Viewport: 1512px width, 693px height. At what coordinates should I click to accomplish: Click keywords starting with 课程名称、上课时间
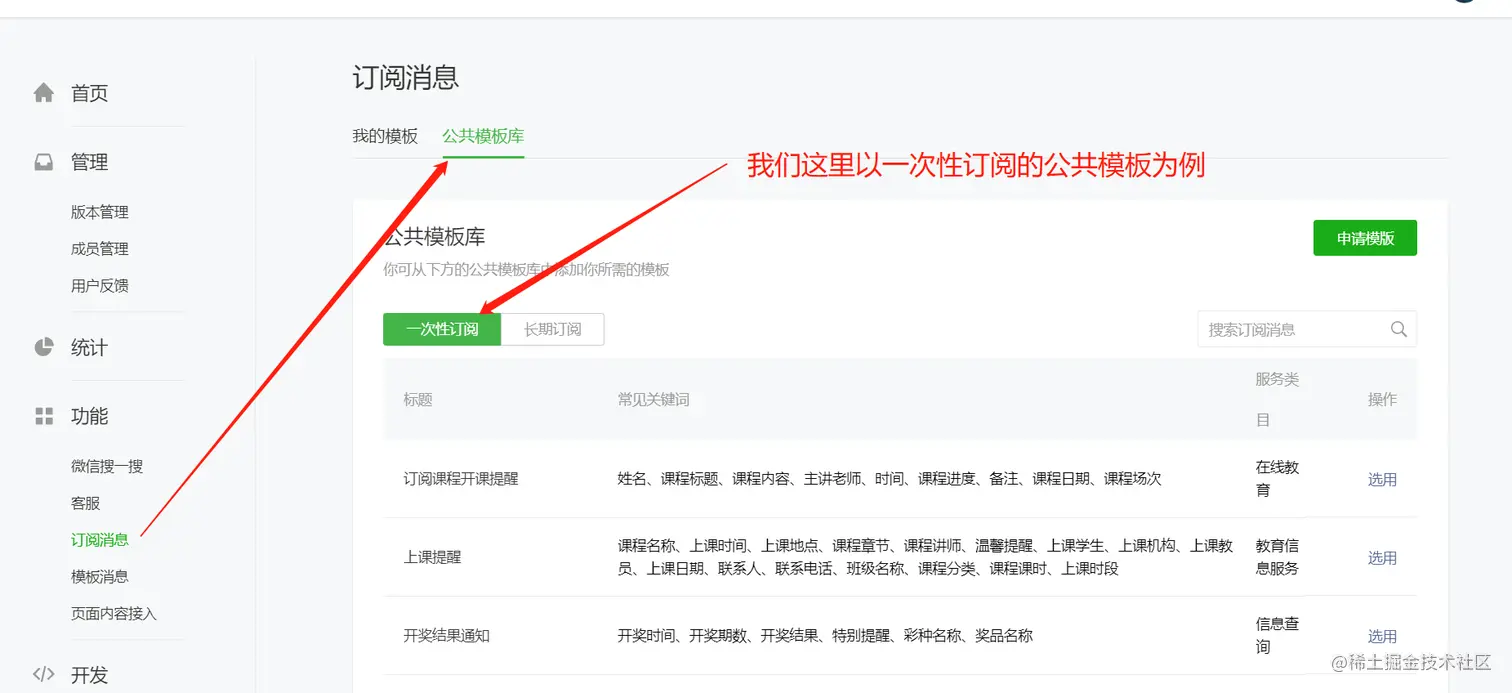coord(925,558)
